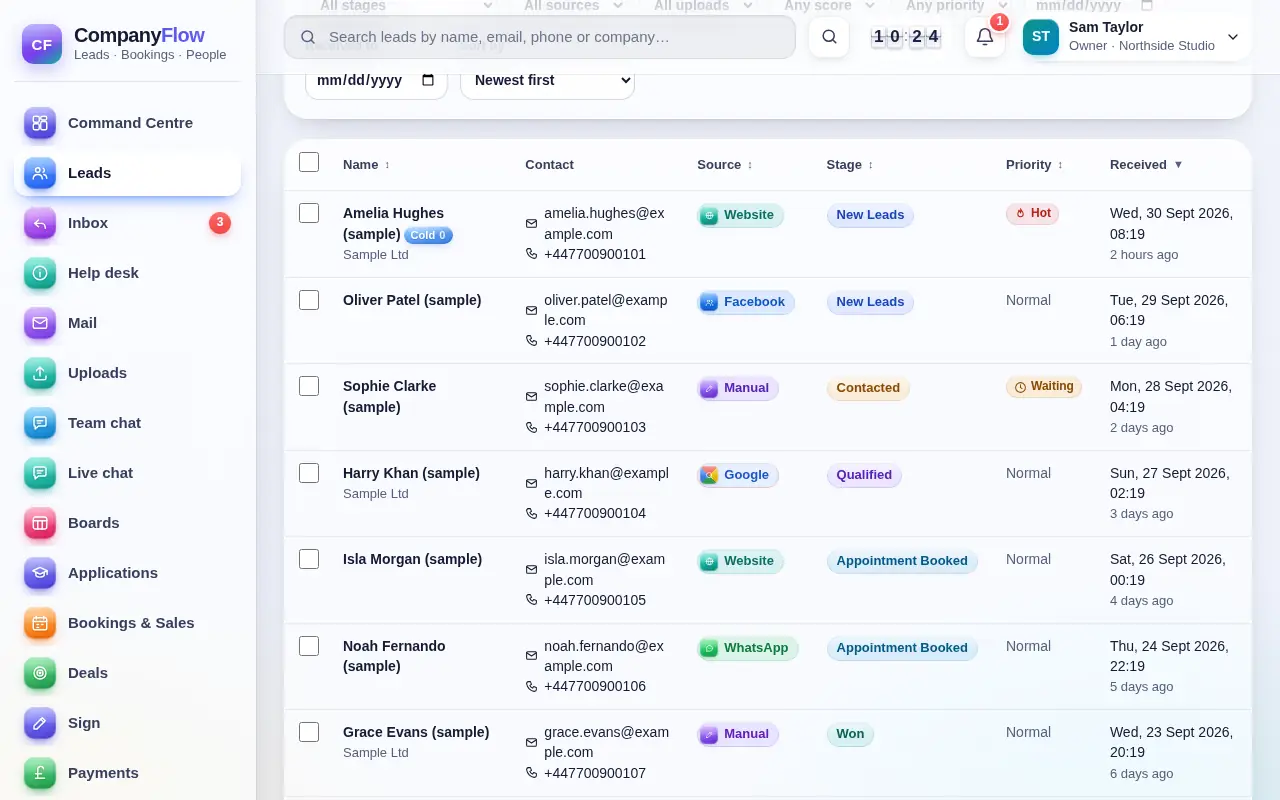
Task: Click the calendar icon in date field
Action: pos(428,80)
